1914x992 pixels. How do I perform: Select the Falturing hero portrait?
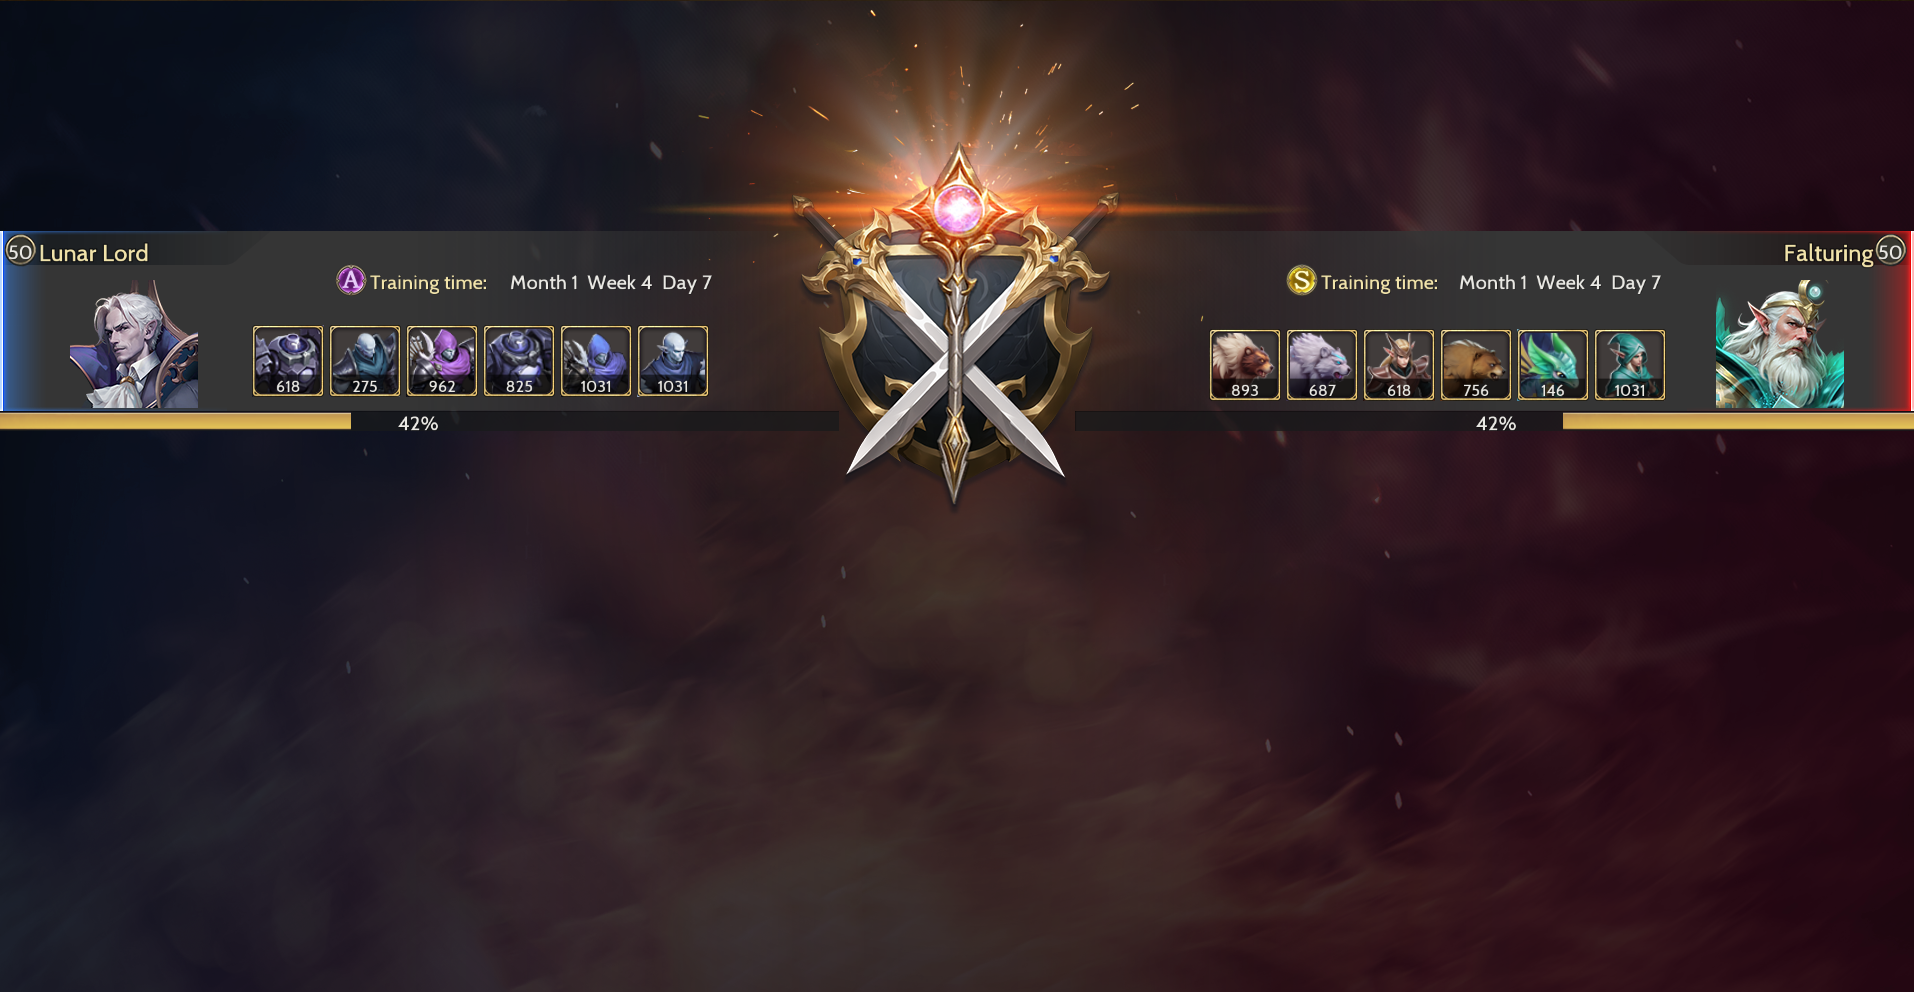click(x=1780, y=344)
